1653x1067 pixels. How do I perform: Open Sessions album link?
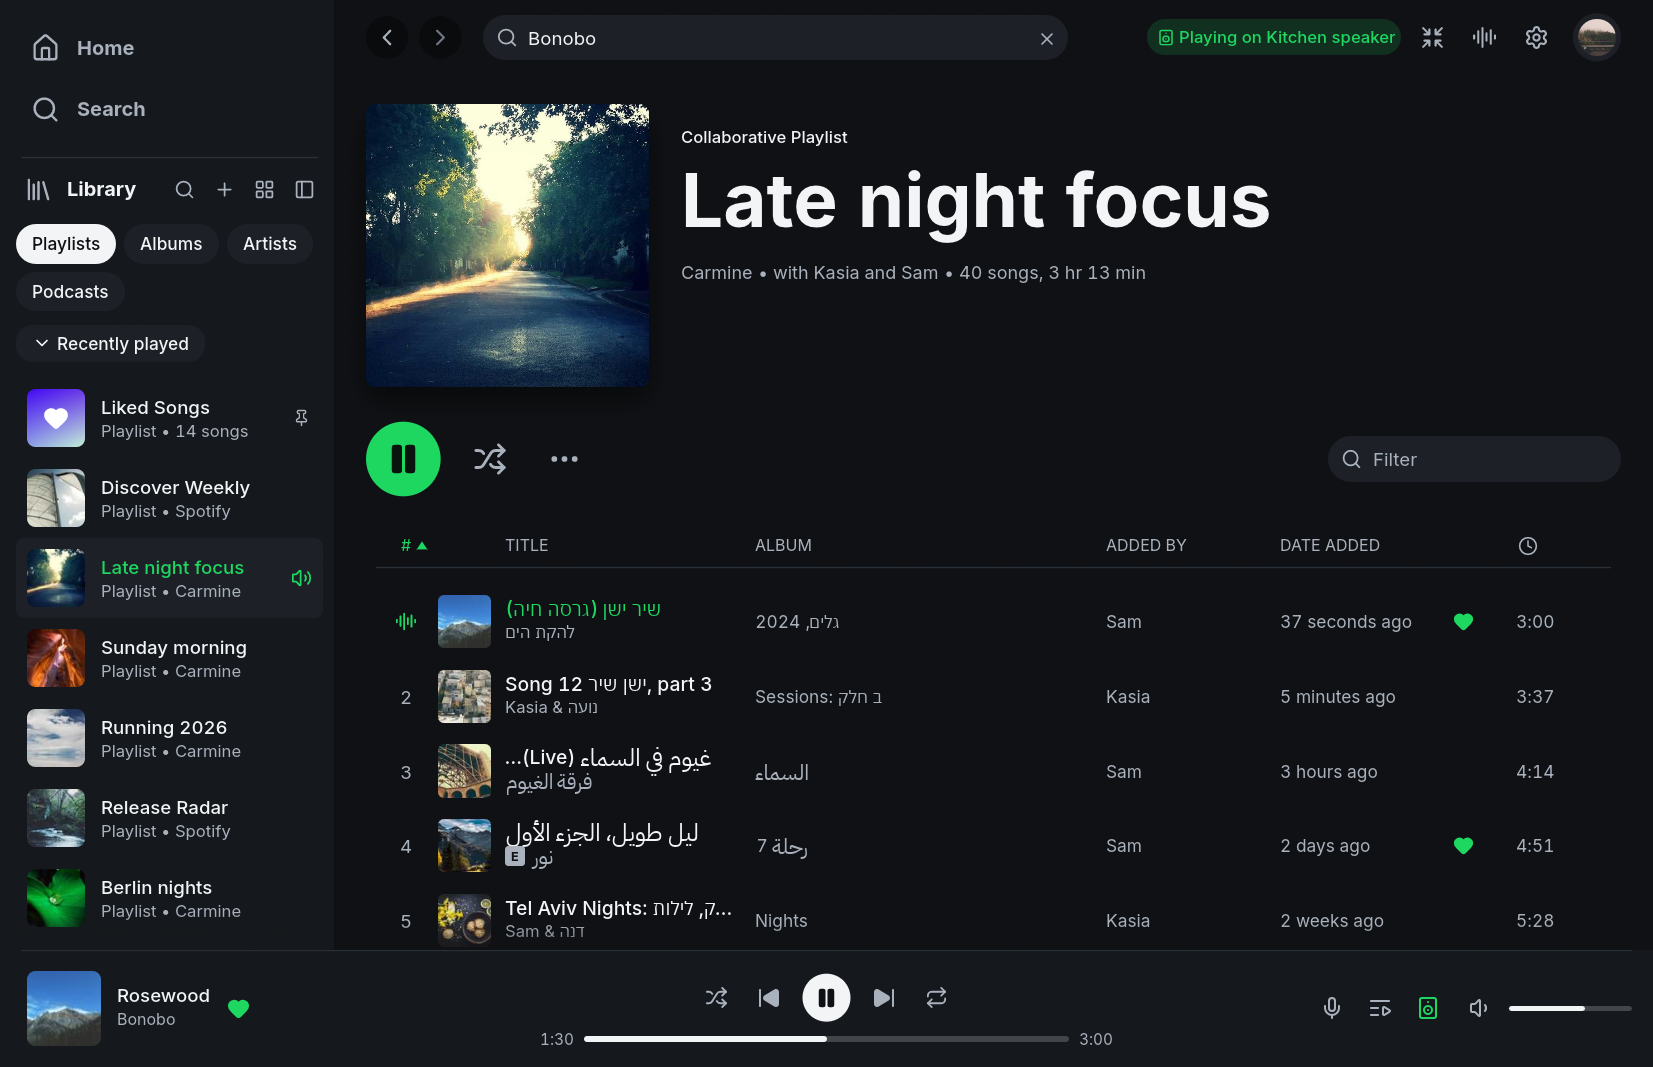(818, 697)
